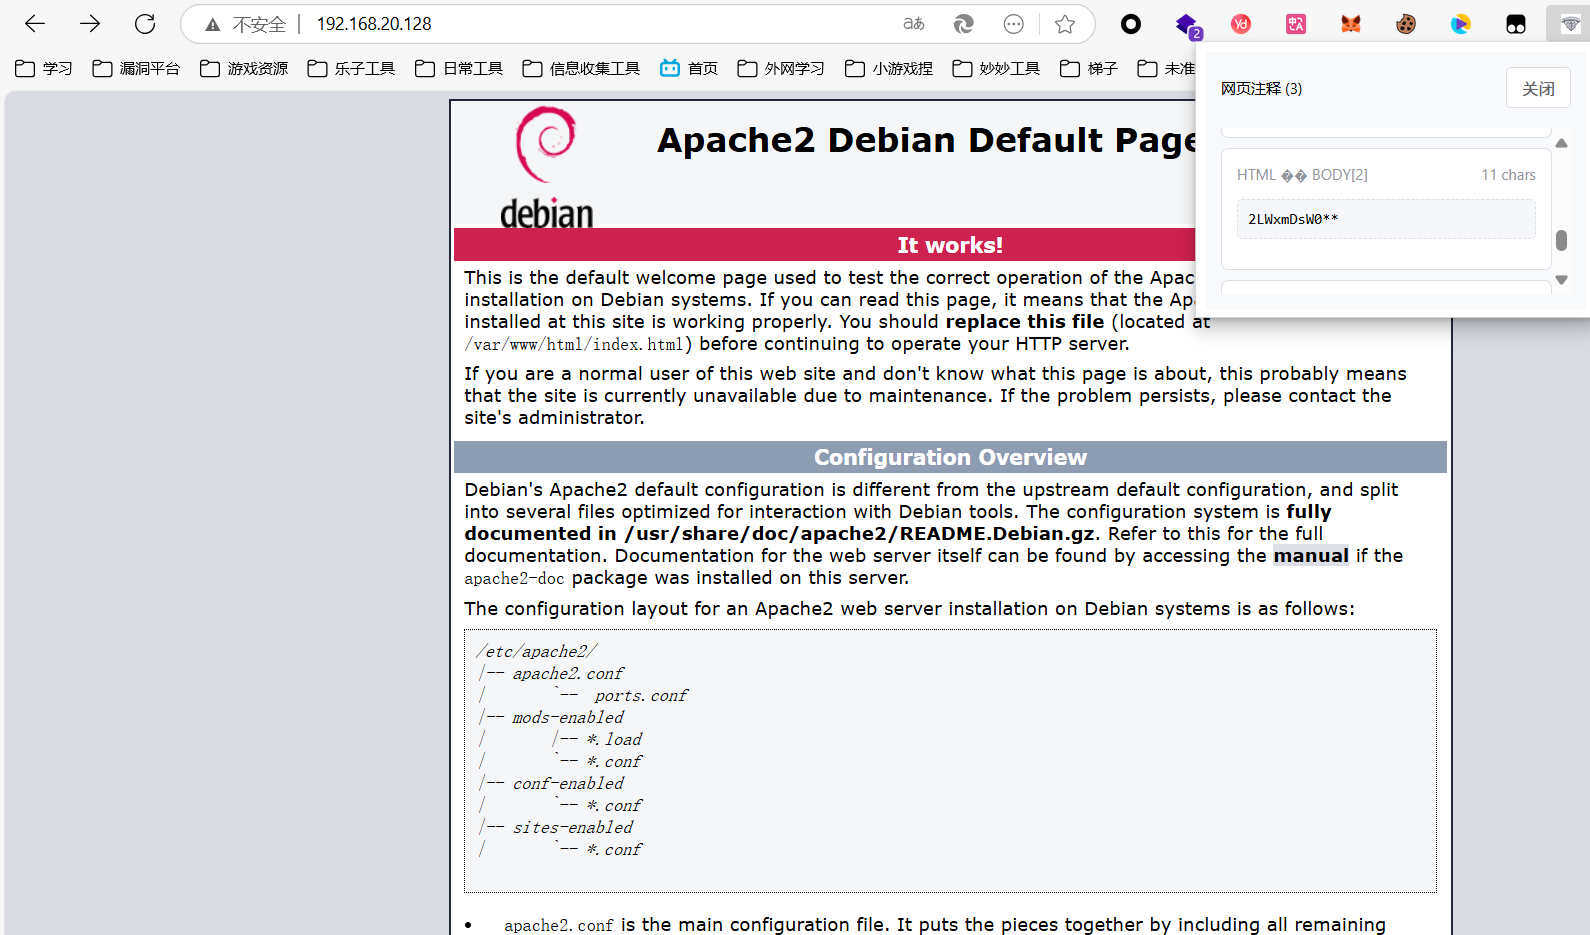Click the comment text 2LWxmDsW0**

coord(1293,219)
